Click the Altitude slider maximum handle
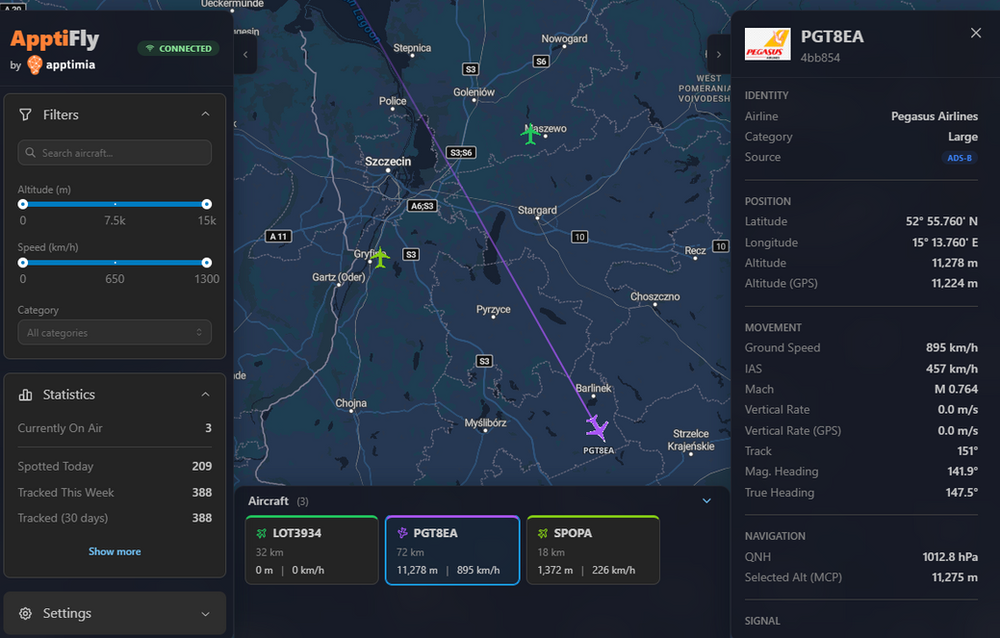The image size is (1000, 638). tap(207, 204)
